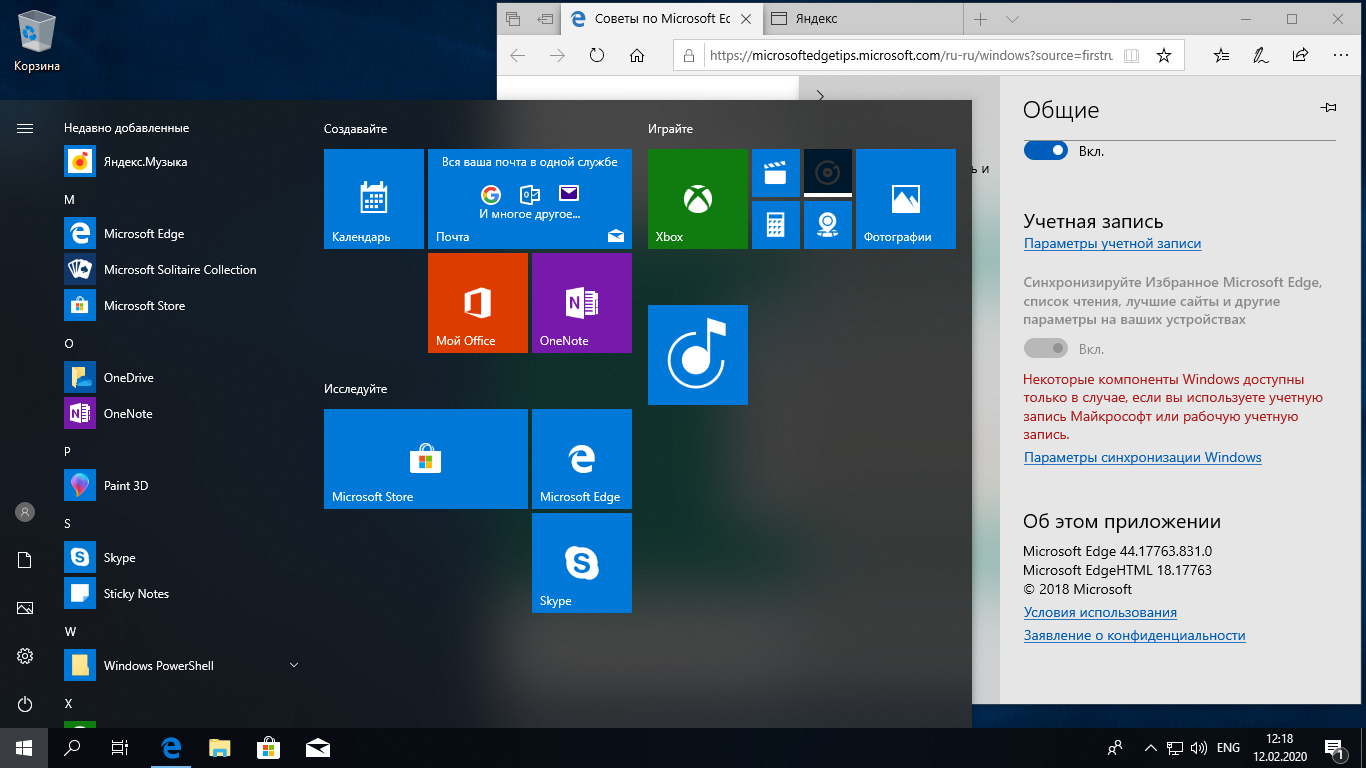Open Task View on the taskbar

click(120, 748)
